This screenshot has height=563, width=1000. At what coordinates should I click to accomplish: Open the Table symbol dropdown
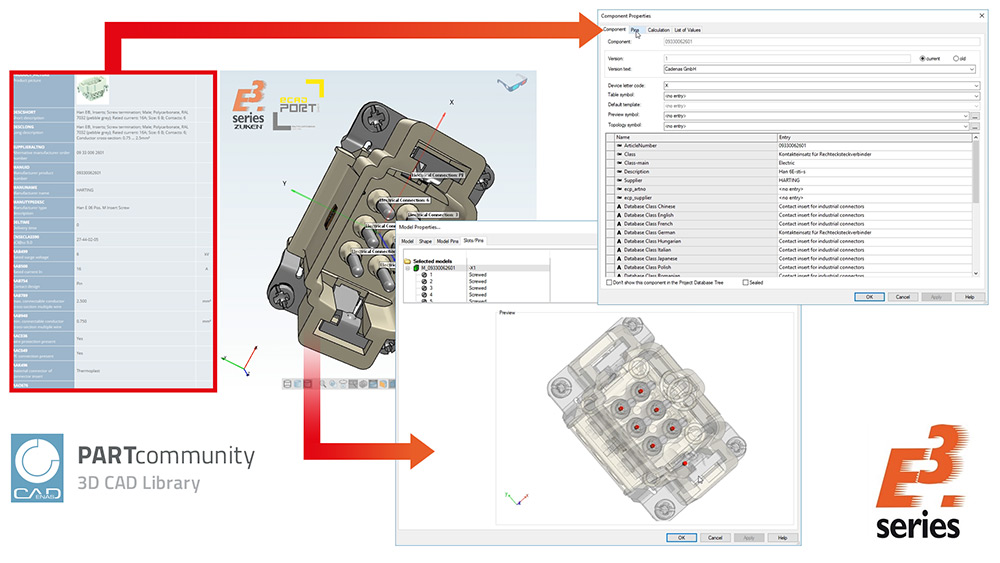pos(975,95)
